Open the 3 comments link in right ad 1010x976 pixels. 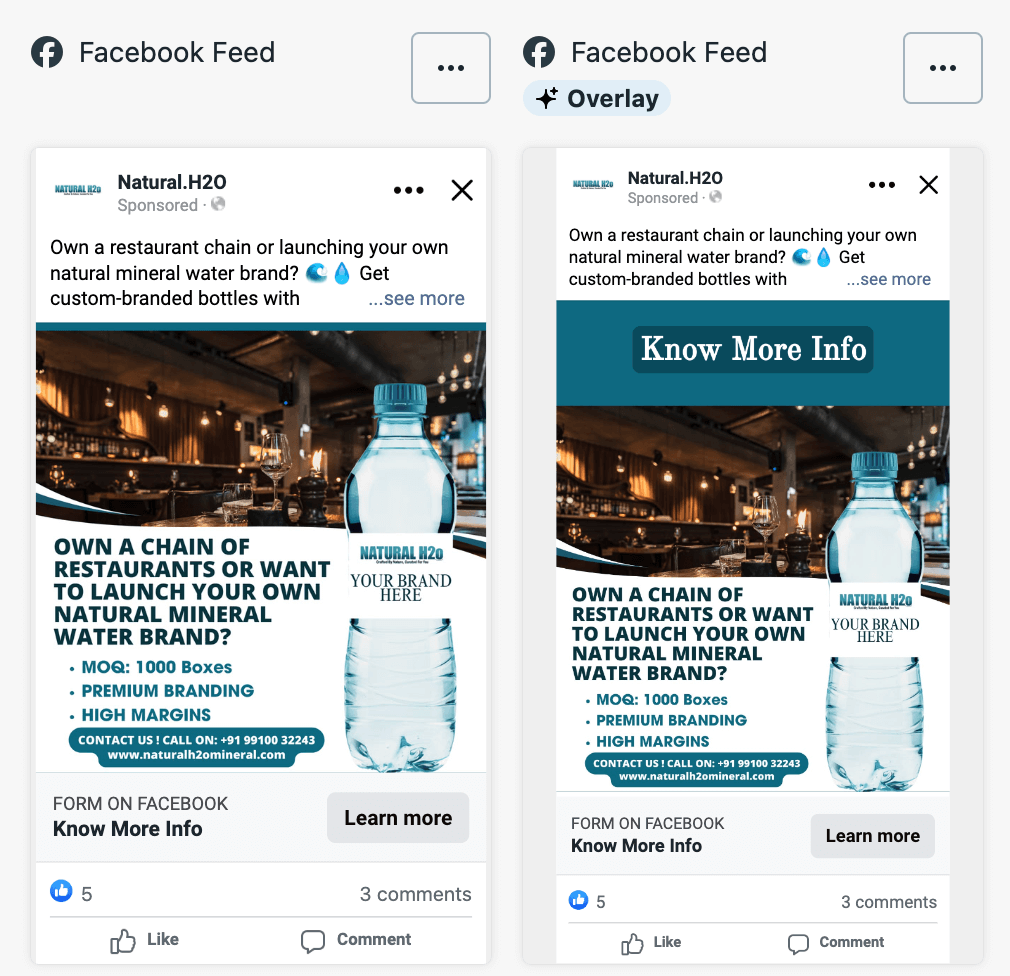point(888,902)
